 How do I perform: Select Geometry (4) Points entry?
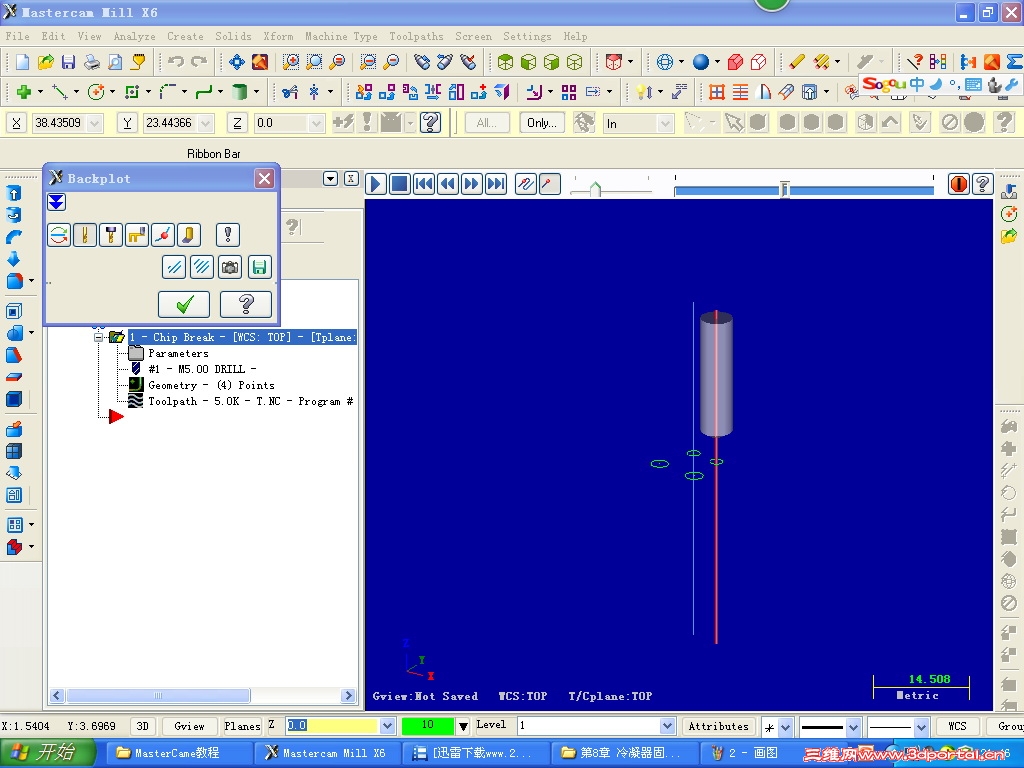tap(211, 385)
